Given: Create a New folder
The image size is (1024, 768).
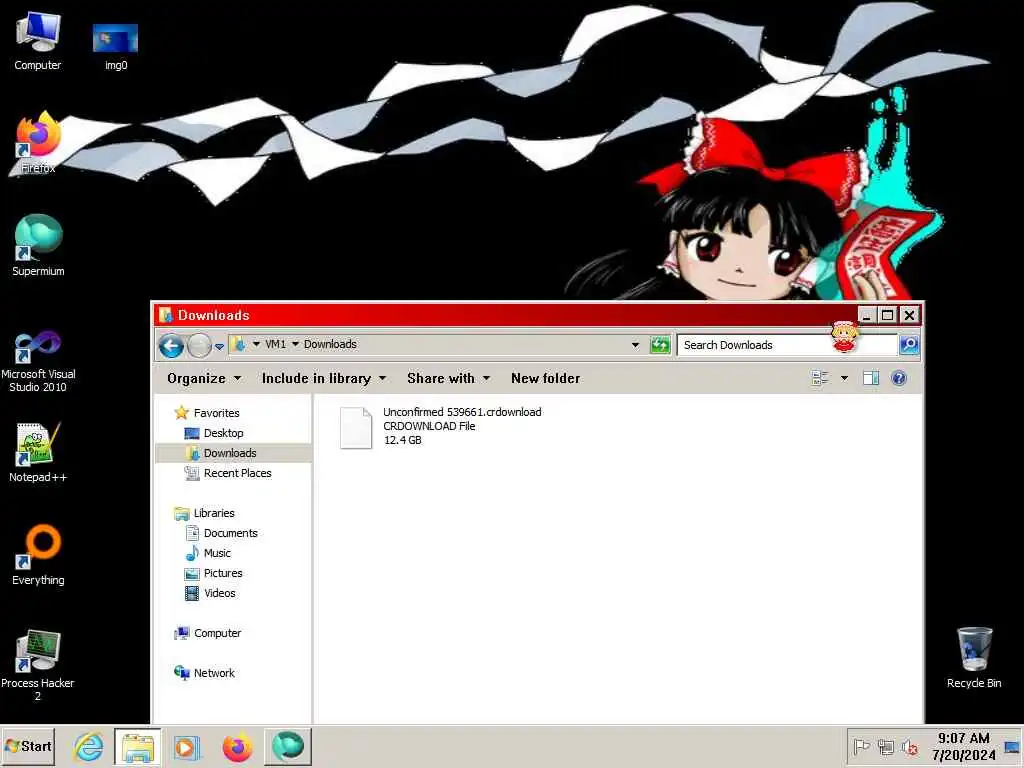Looking at the screenshot, I should pos(545,378).
